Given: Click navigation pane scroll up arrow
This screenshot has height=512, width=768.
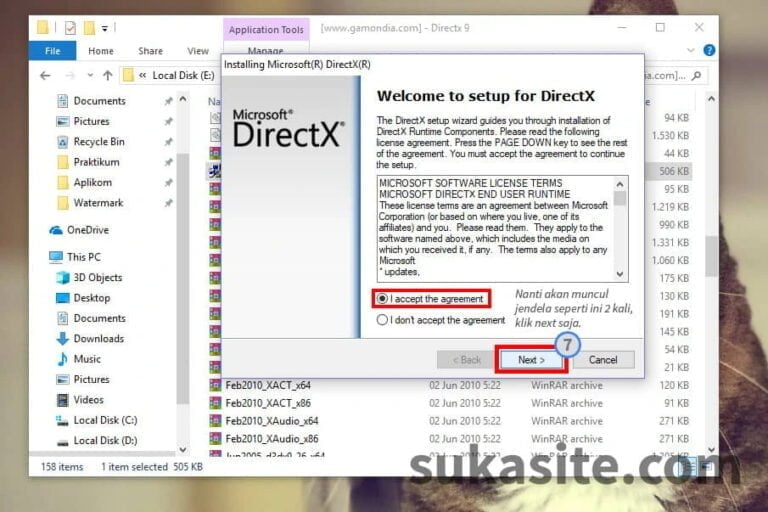Looking at the screenshot, I should pos(183,99).
